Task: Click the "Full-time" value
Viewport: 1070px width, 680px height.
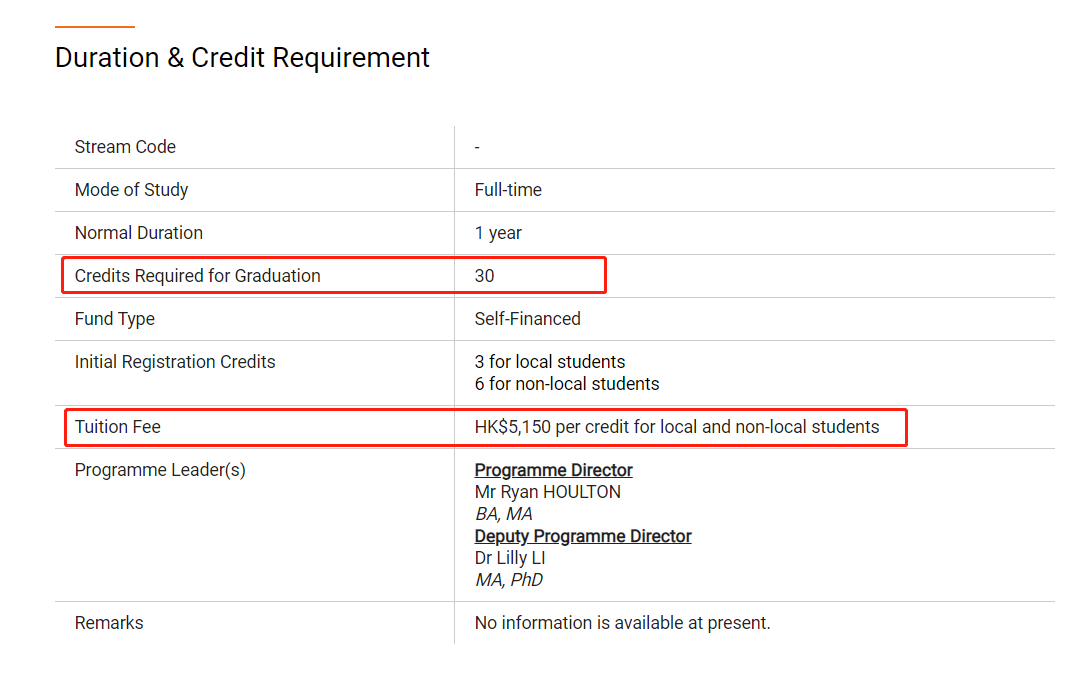Action: (x=508, y=190)
